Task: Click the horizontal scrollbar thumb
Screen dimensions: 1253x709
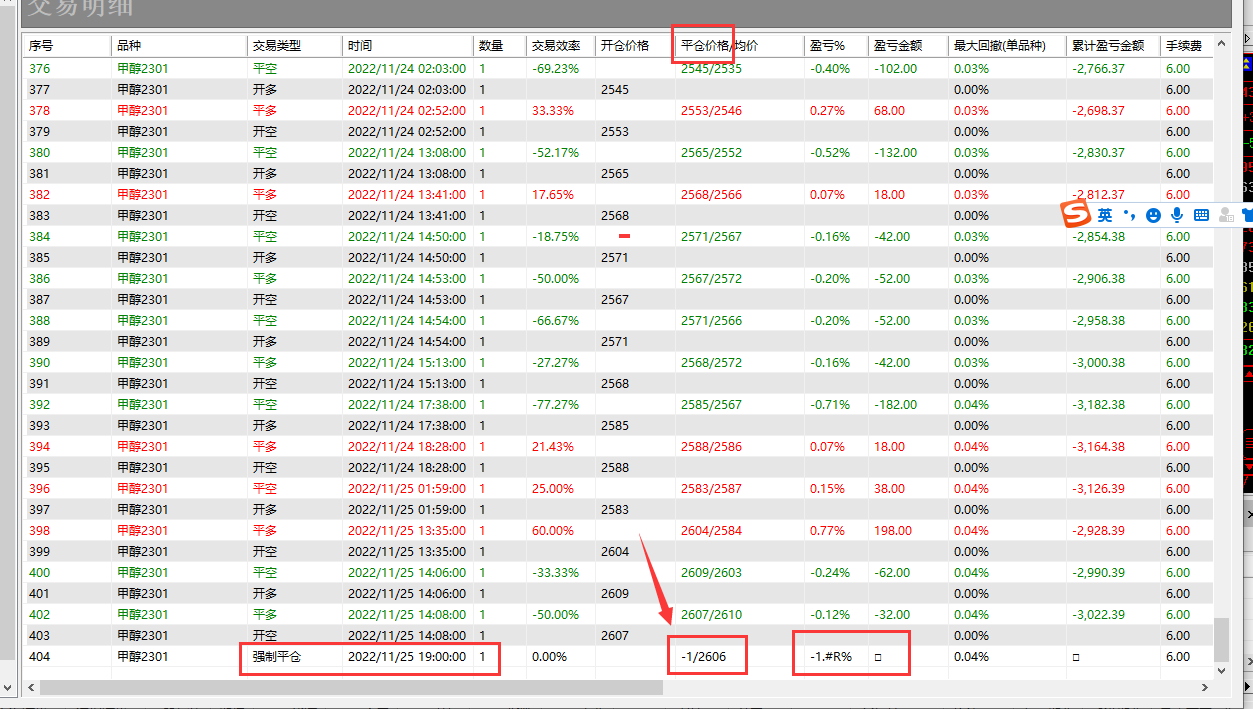Action: (350, 688)
